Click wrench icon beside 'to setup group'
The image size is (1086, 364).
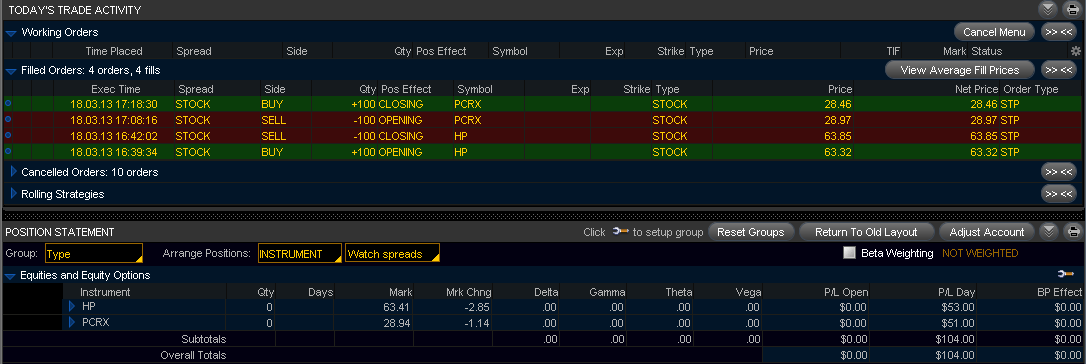(620, 232)
